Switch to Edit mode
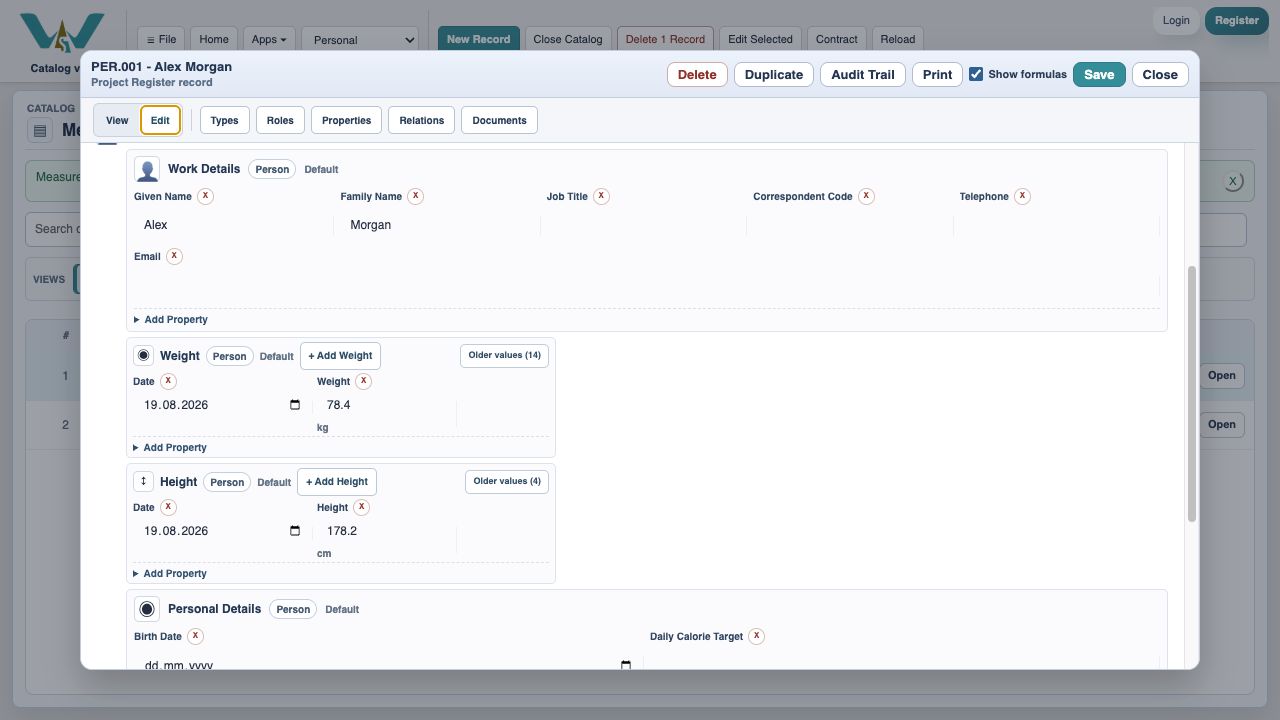1280x720 pixels. click(160, 120)
